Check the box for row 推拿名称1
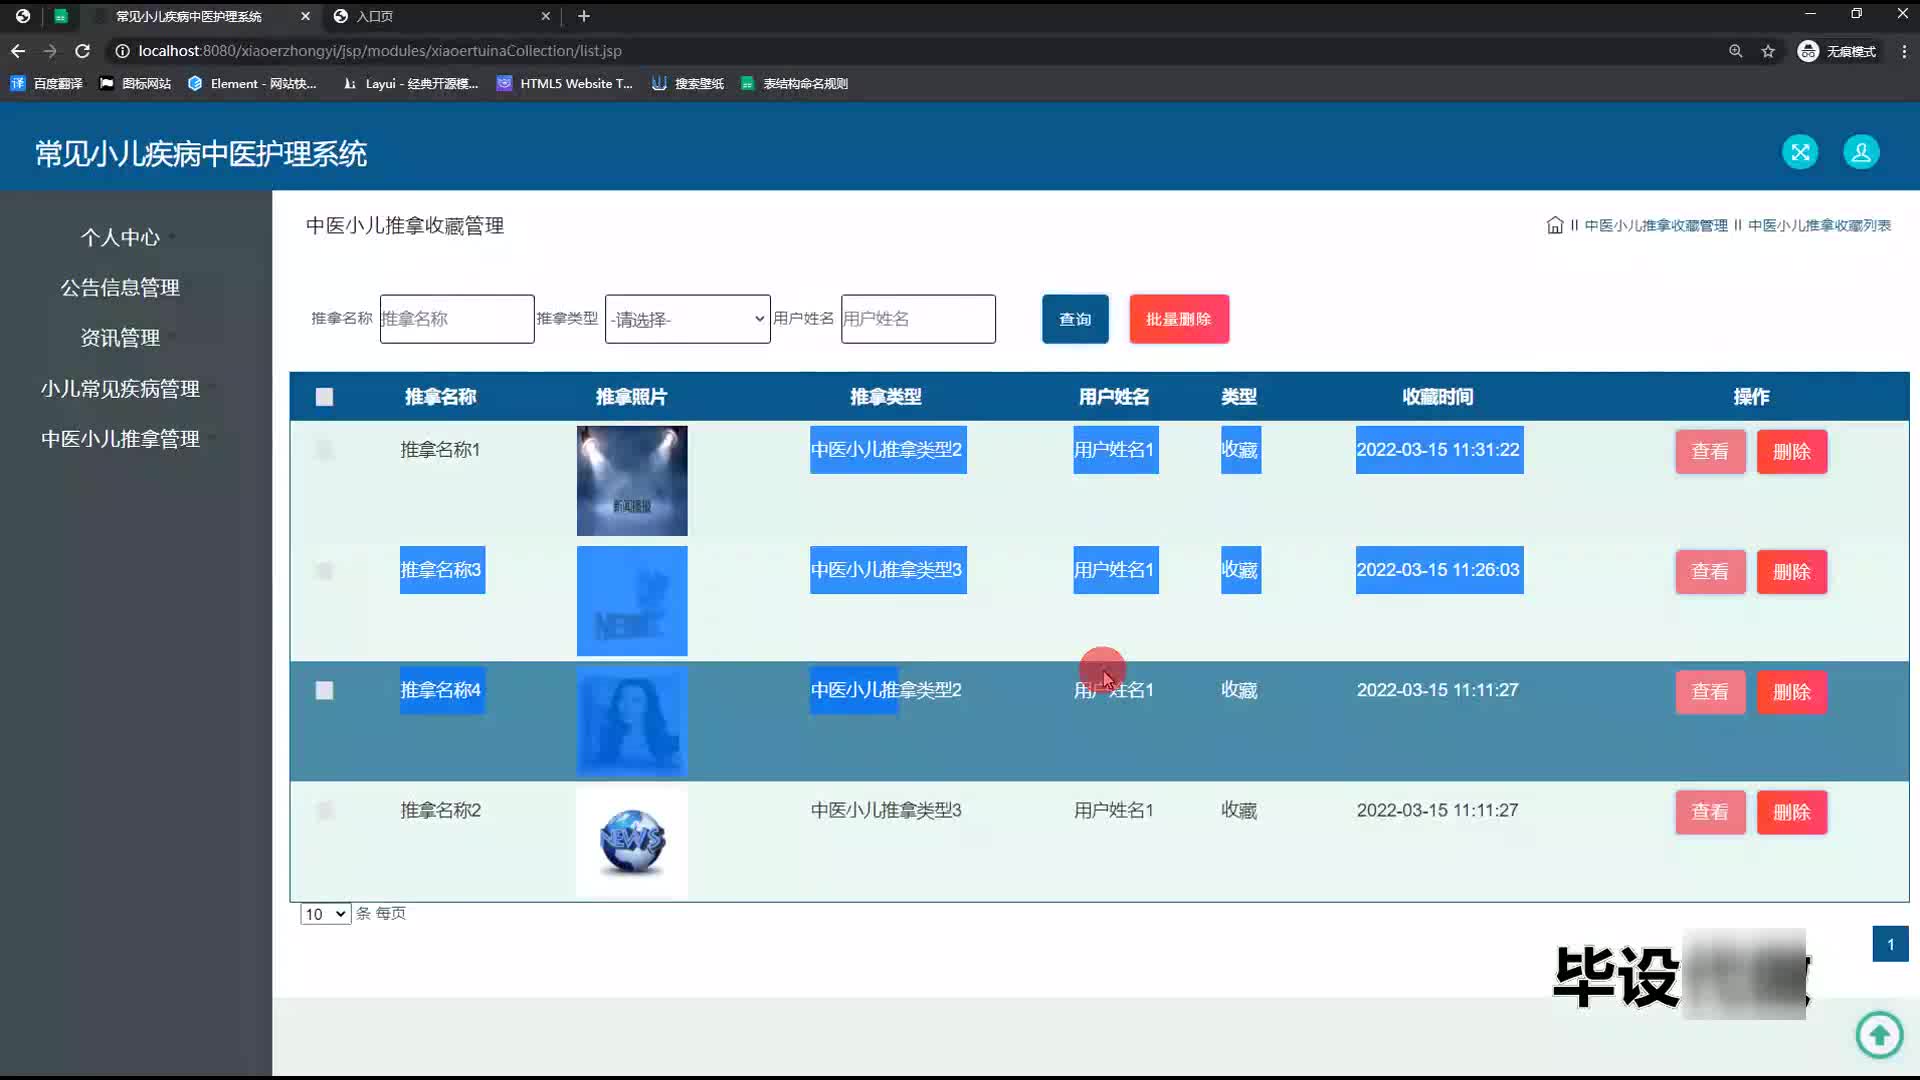The height and width of the screenshot is (1080, 1920). click(324, 450)
